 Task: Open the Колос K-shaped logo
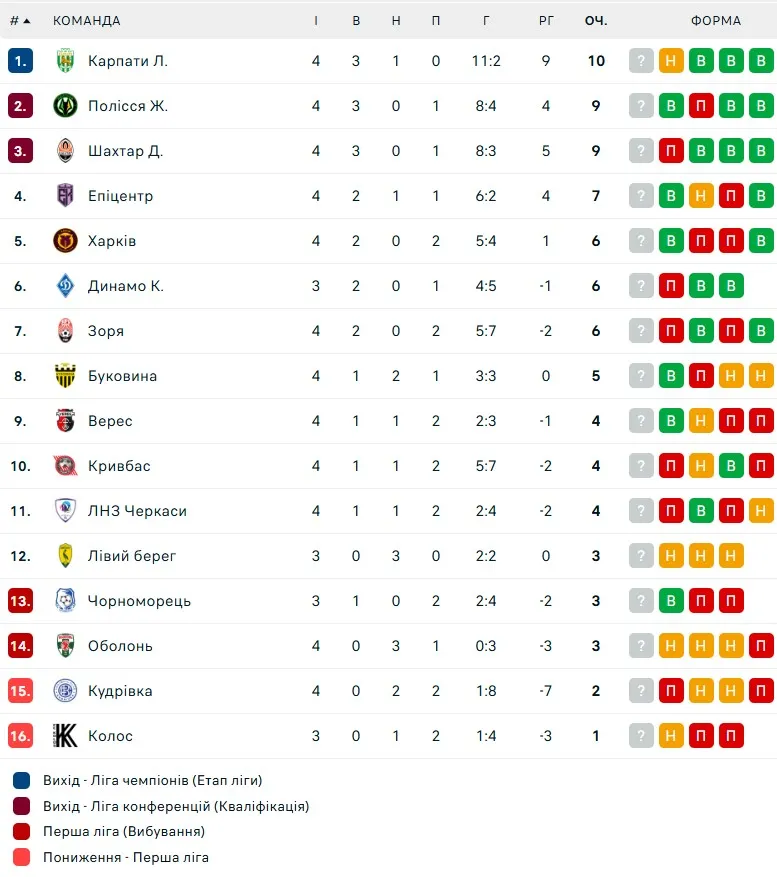65,735
